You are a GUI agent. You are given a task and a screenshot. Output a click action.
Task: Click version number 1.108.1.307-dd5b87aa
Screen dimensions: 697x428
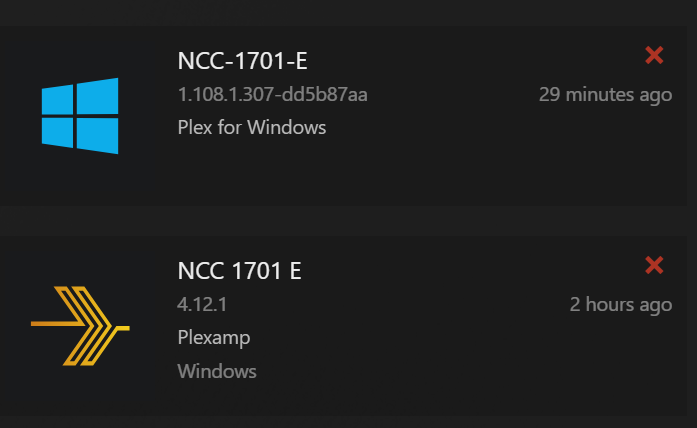(x=273, y=95)
